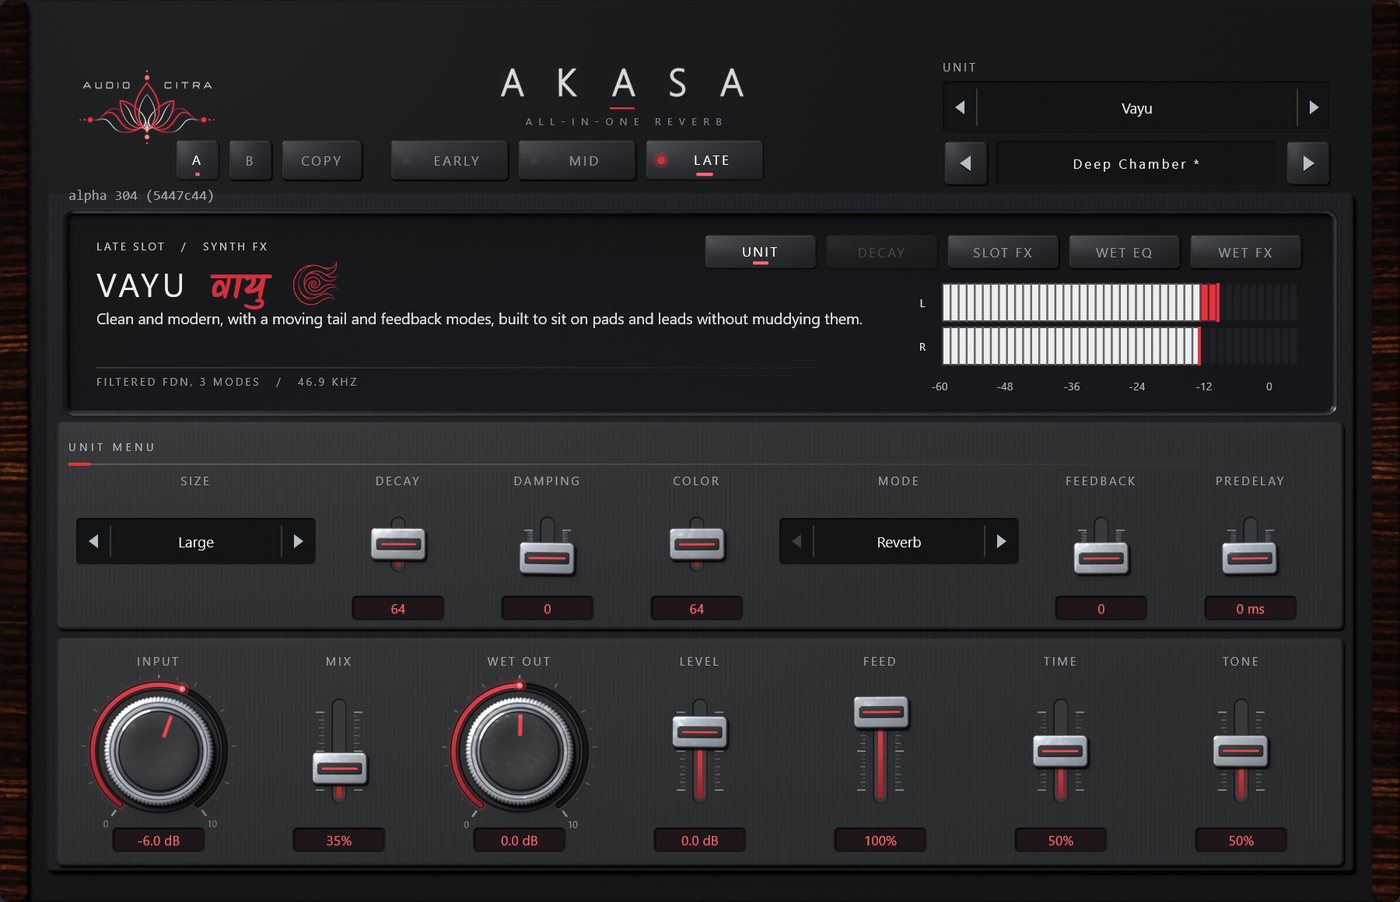Click the Time fader handle
Screen dimensions: 1400x902
(x=1061, y=750)
